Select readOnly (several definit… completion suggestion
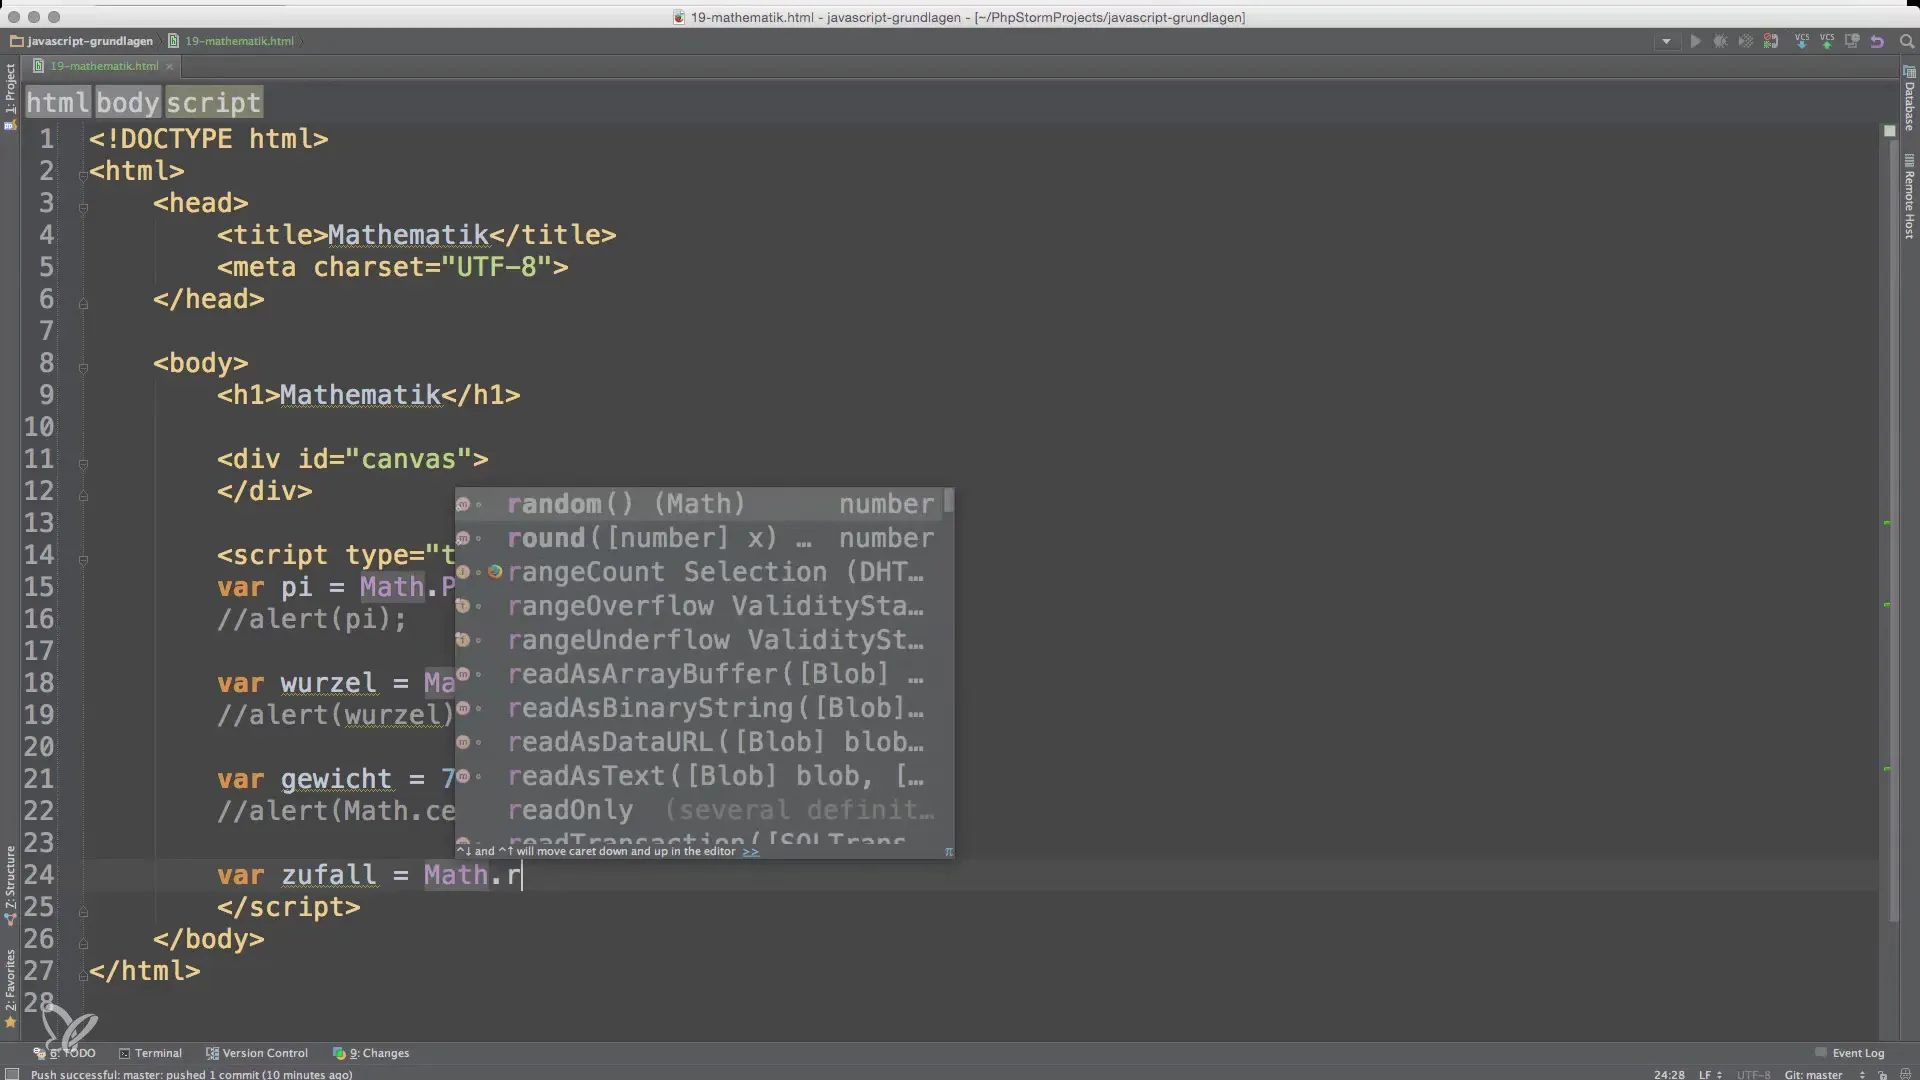The height and width of the screenshot is (1080, 1920). [x=700, y=810]
